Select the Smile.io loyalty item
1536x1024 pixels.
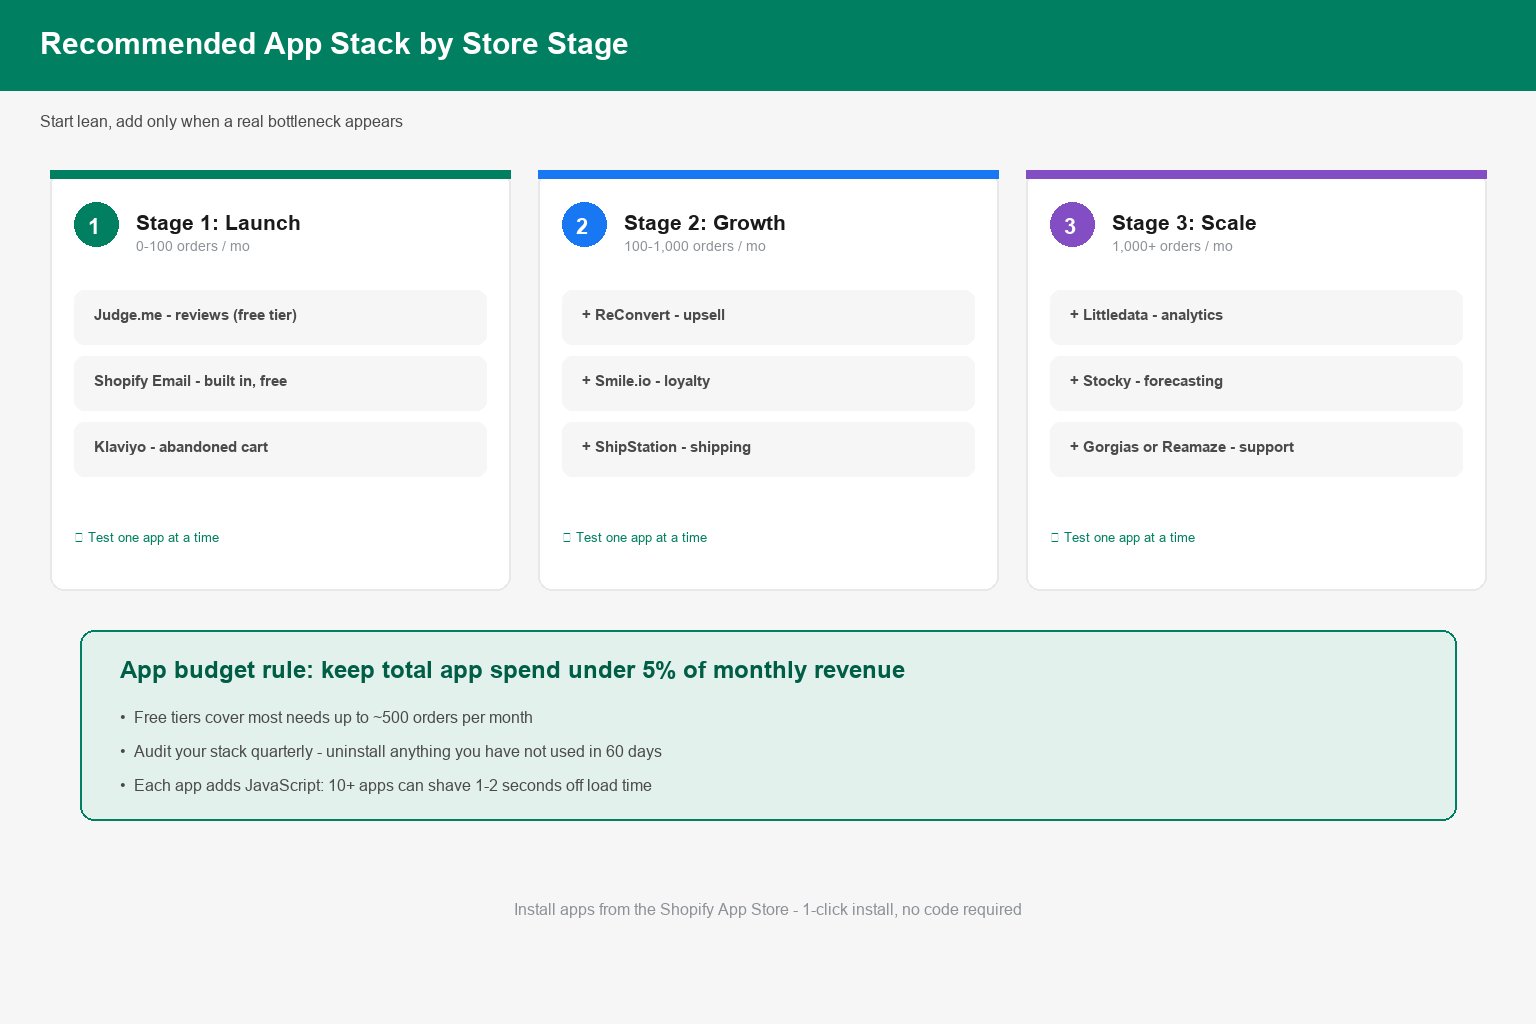point(768,383)
